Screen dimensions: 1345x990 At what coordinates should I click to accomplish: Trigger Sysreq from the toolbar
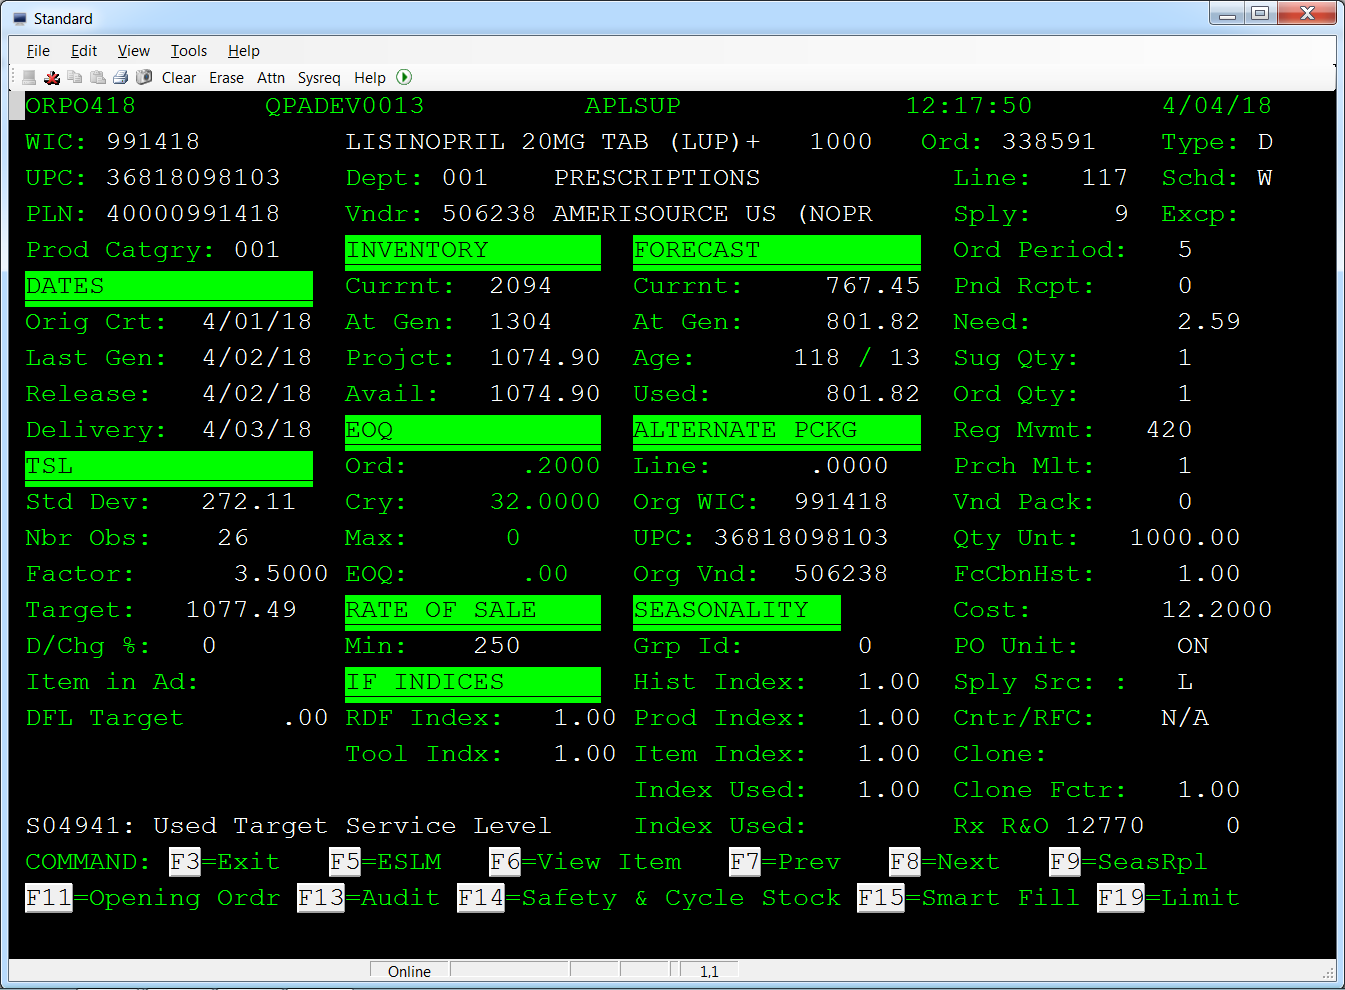pos(319,77)
